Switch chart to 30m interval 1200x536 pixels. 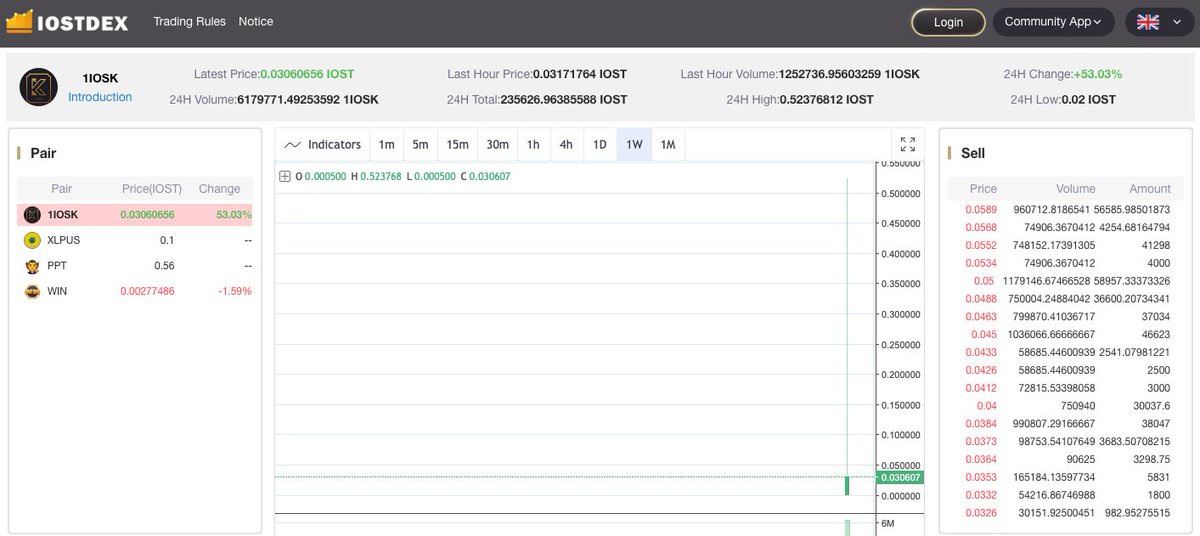(497, 145)
